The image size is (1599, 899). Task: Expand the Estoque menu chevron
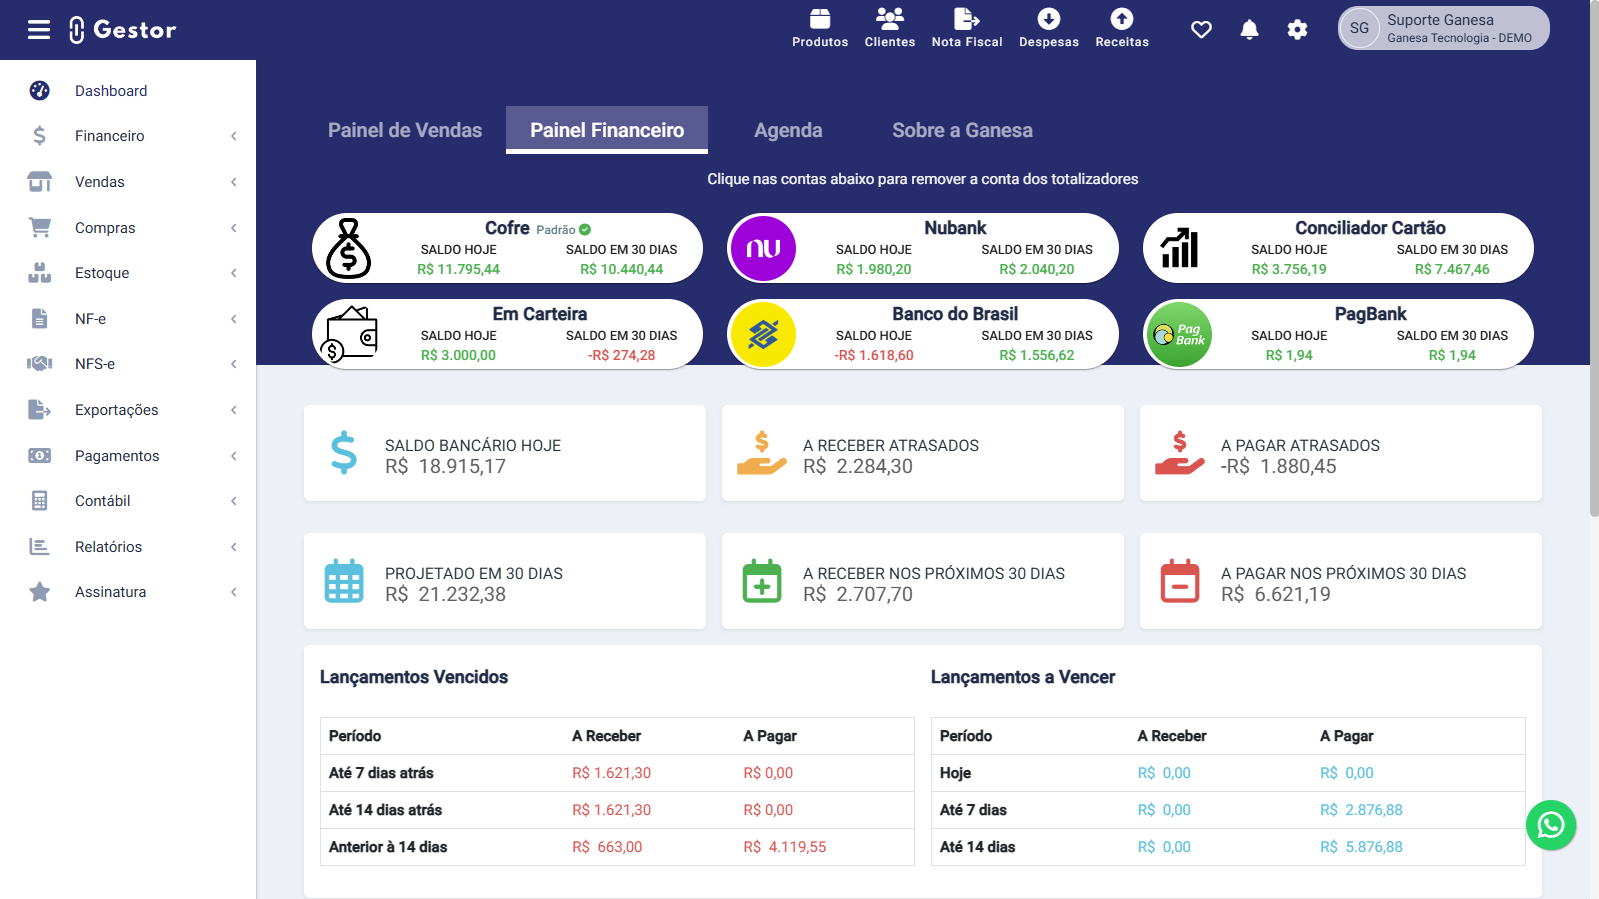[234, 273]
